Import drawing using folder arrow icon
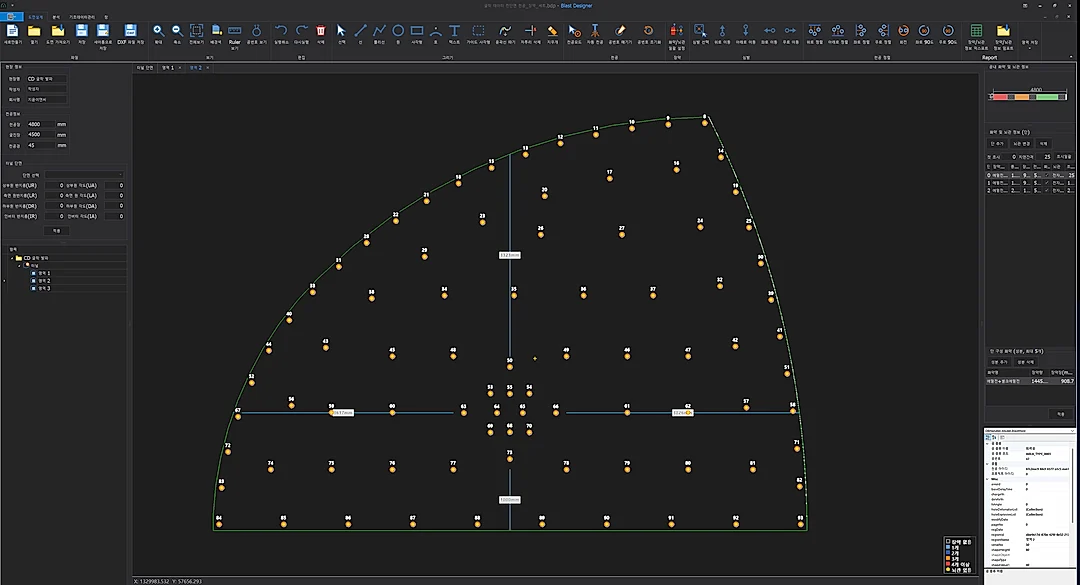The height and width of the screenshot is (585, 1080). coord(58,31)
